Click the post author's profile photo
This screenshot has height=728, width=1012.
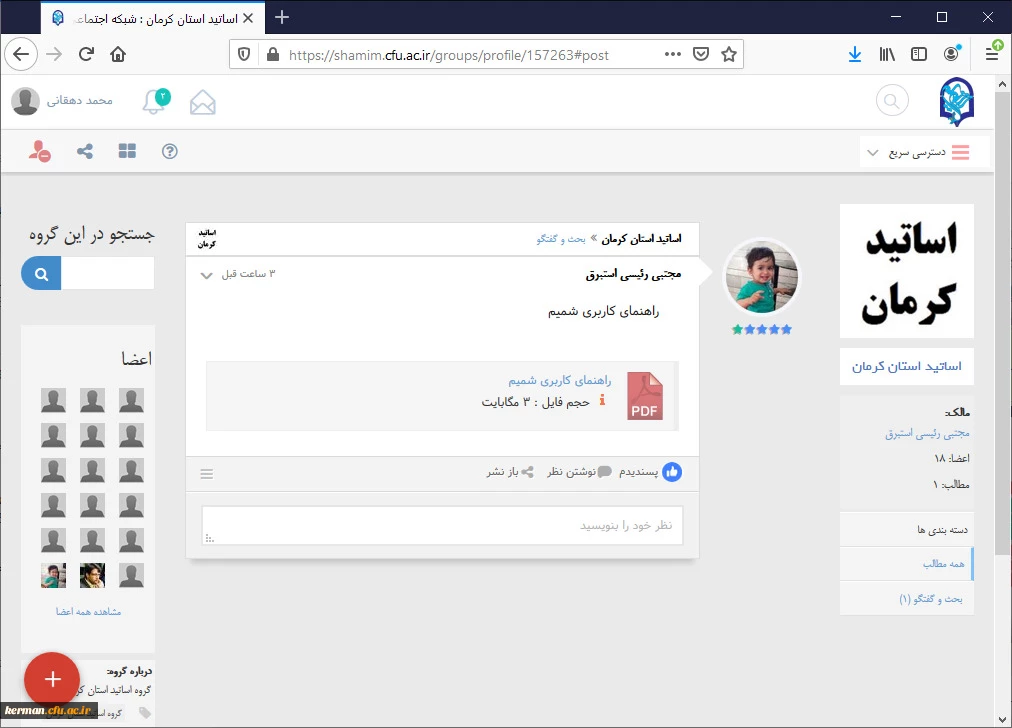(x=762, y=277)
